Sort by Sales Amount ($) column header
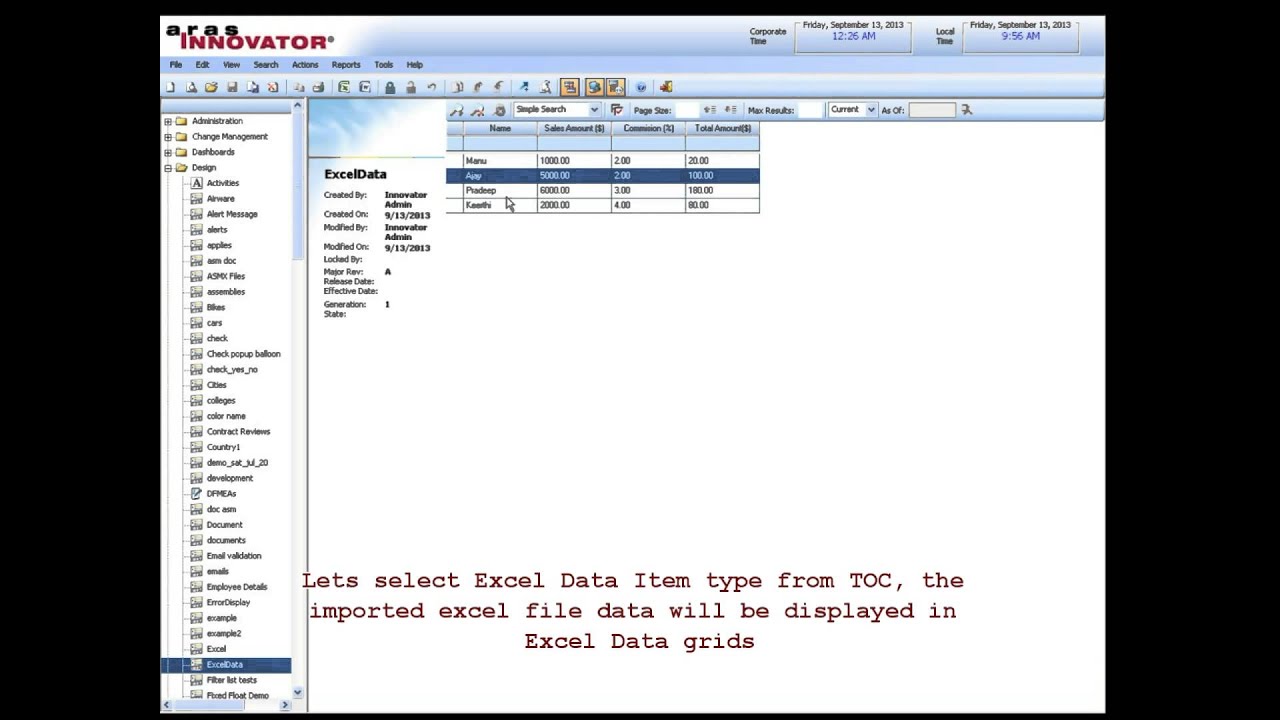1280x720 pixels. tap(574, 128)
